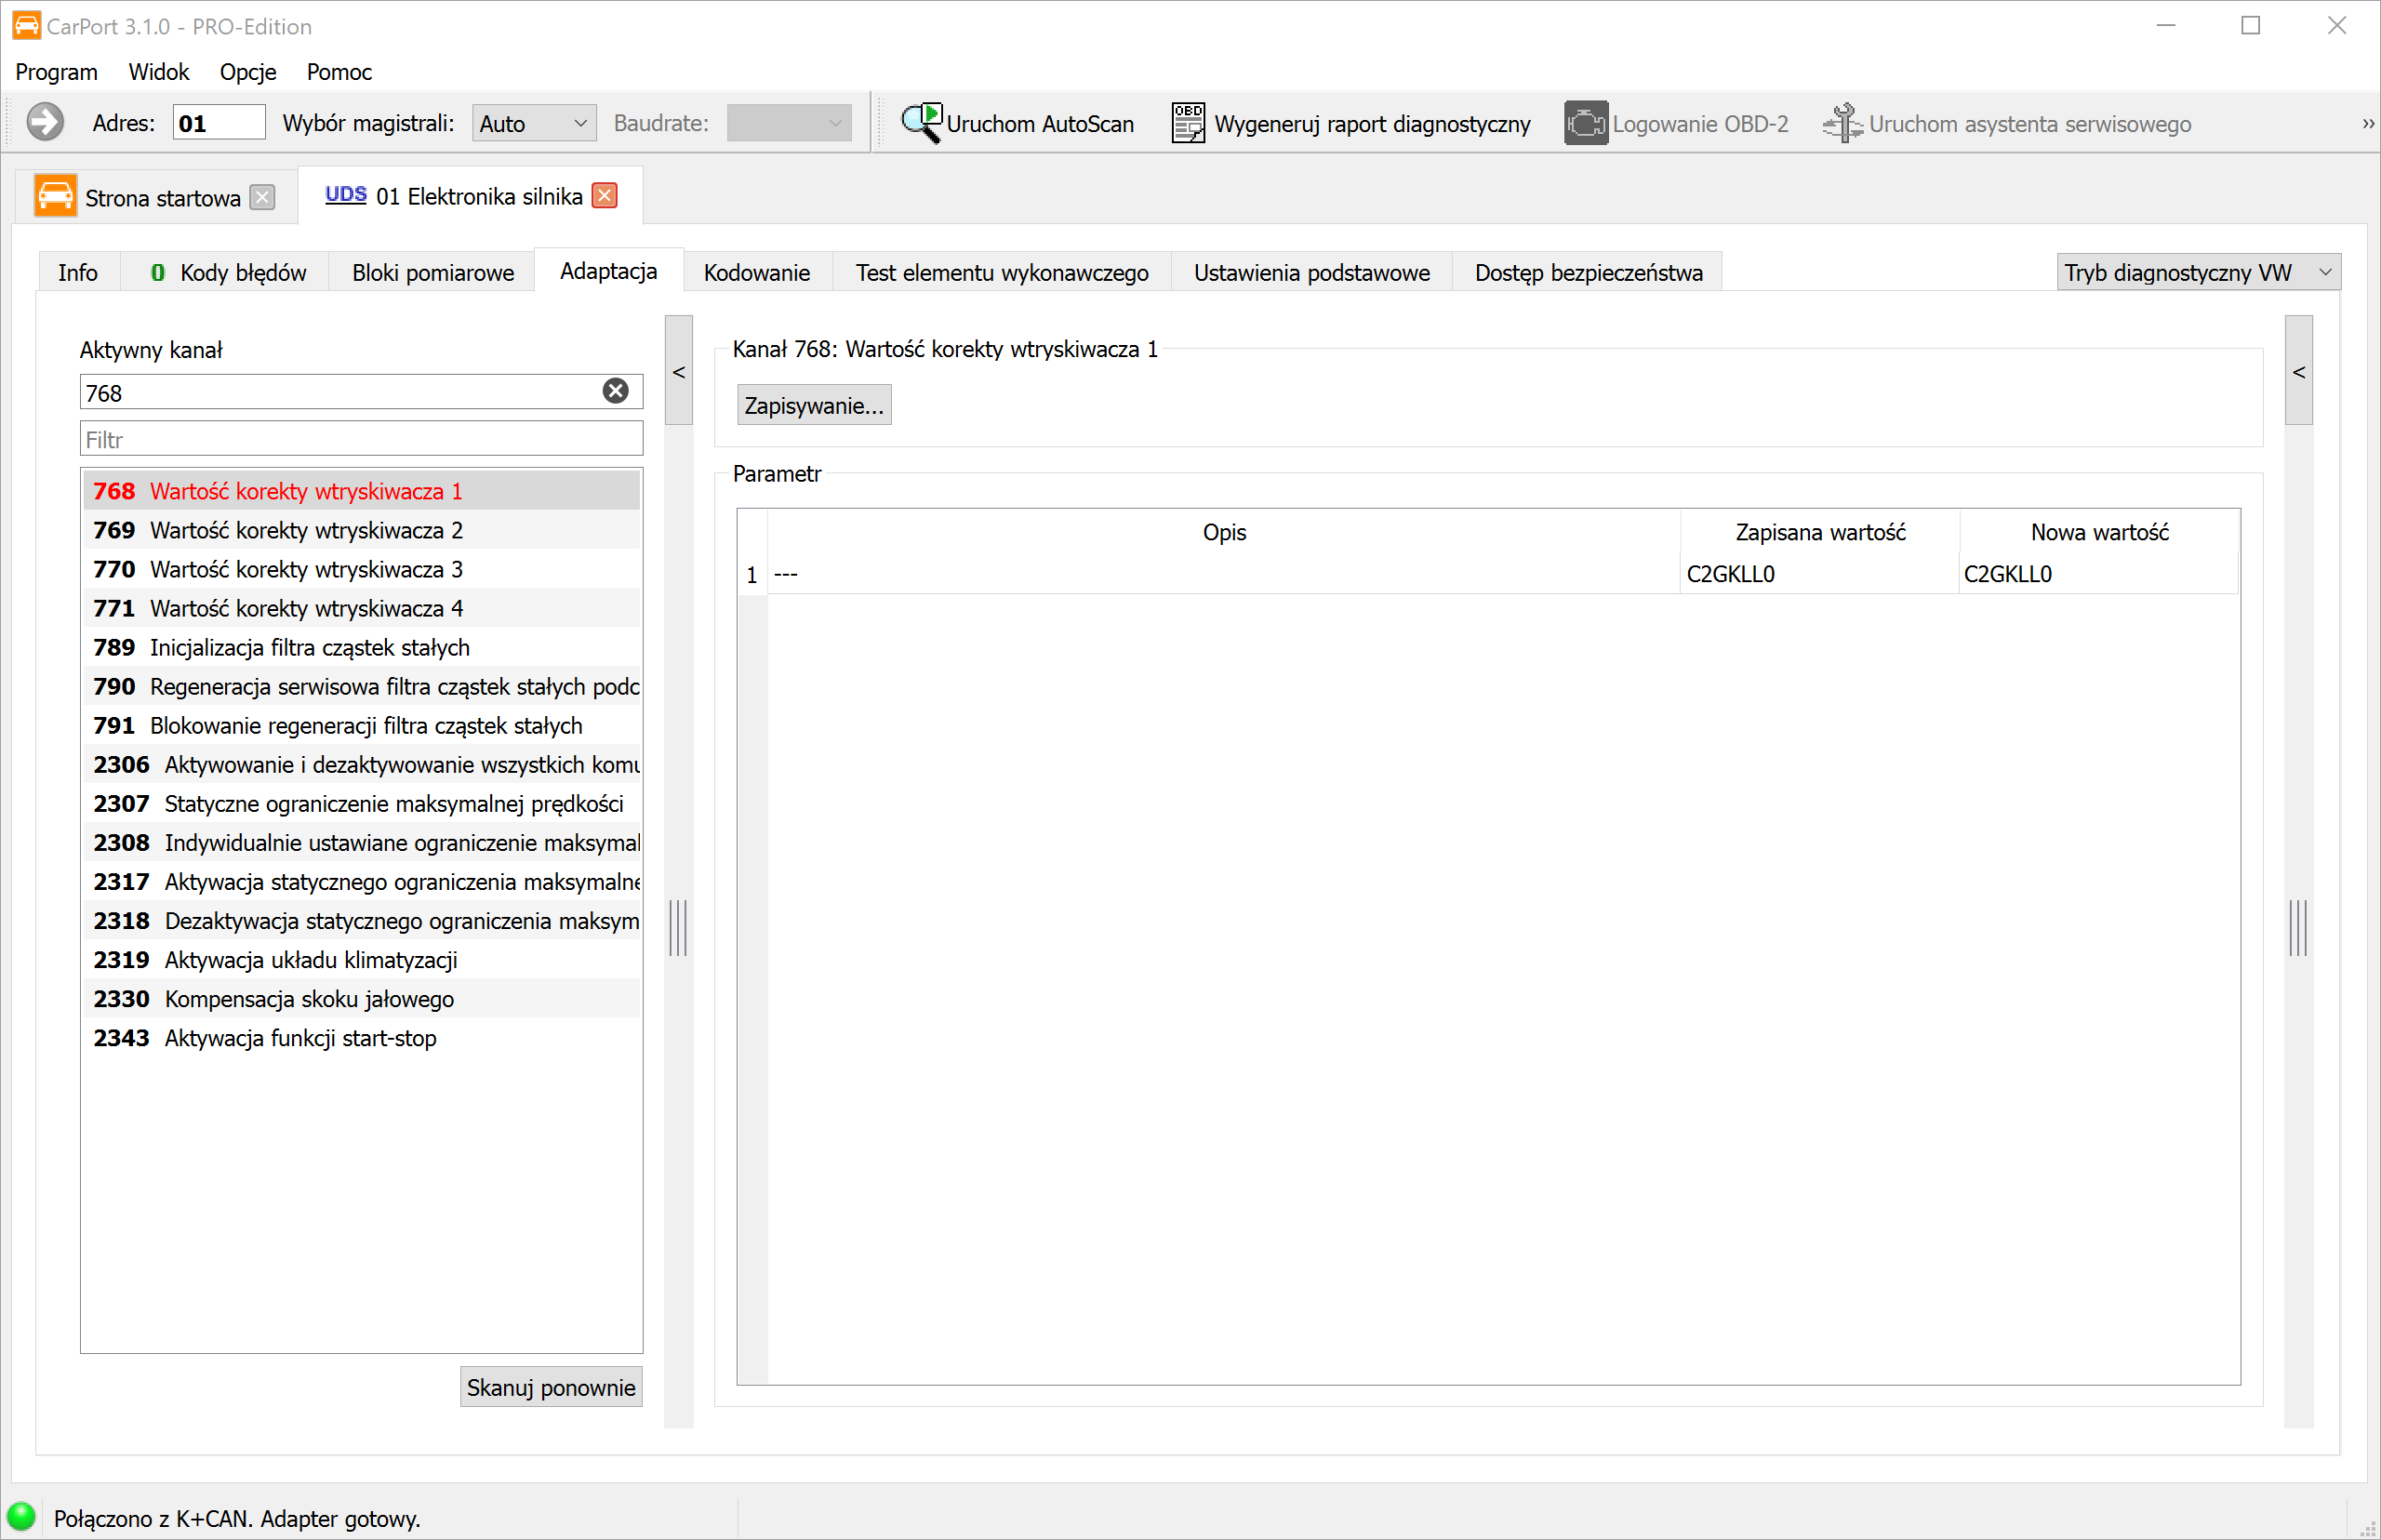Click the Nowa wartość column header
Viewport: 2381px width, 1540px height.
pos(2099,532)
